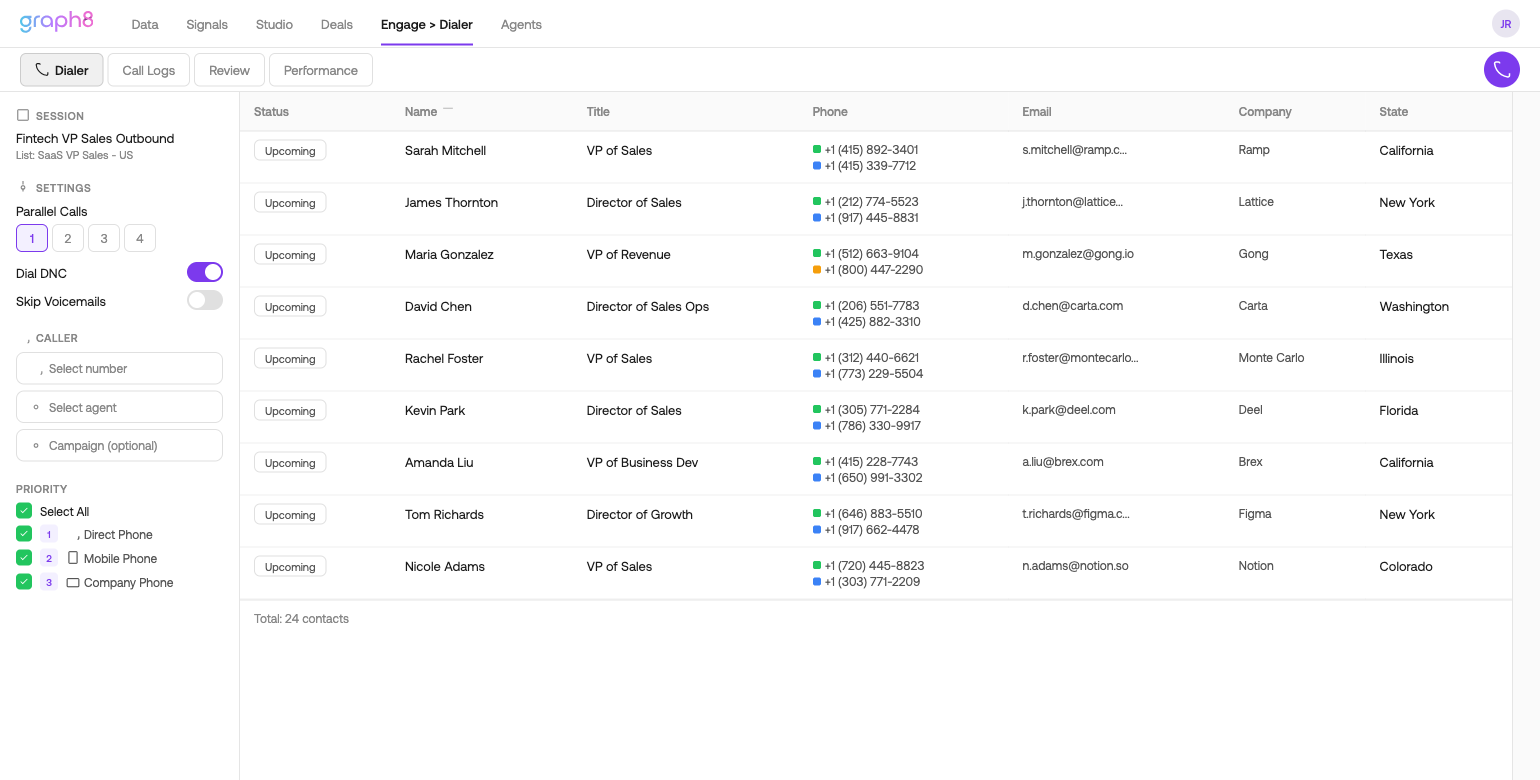
Task: Click the Company Phone monitor icon
Action: point(72,582)
